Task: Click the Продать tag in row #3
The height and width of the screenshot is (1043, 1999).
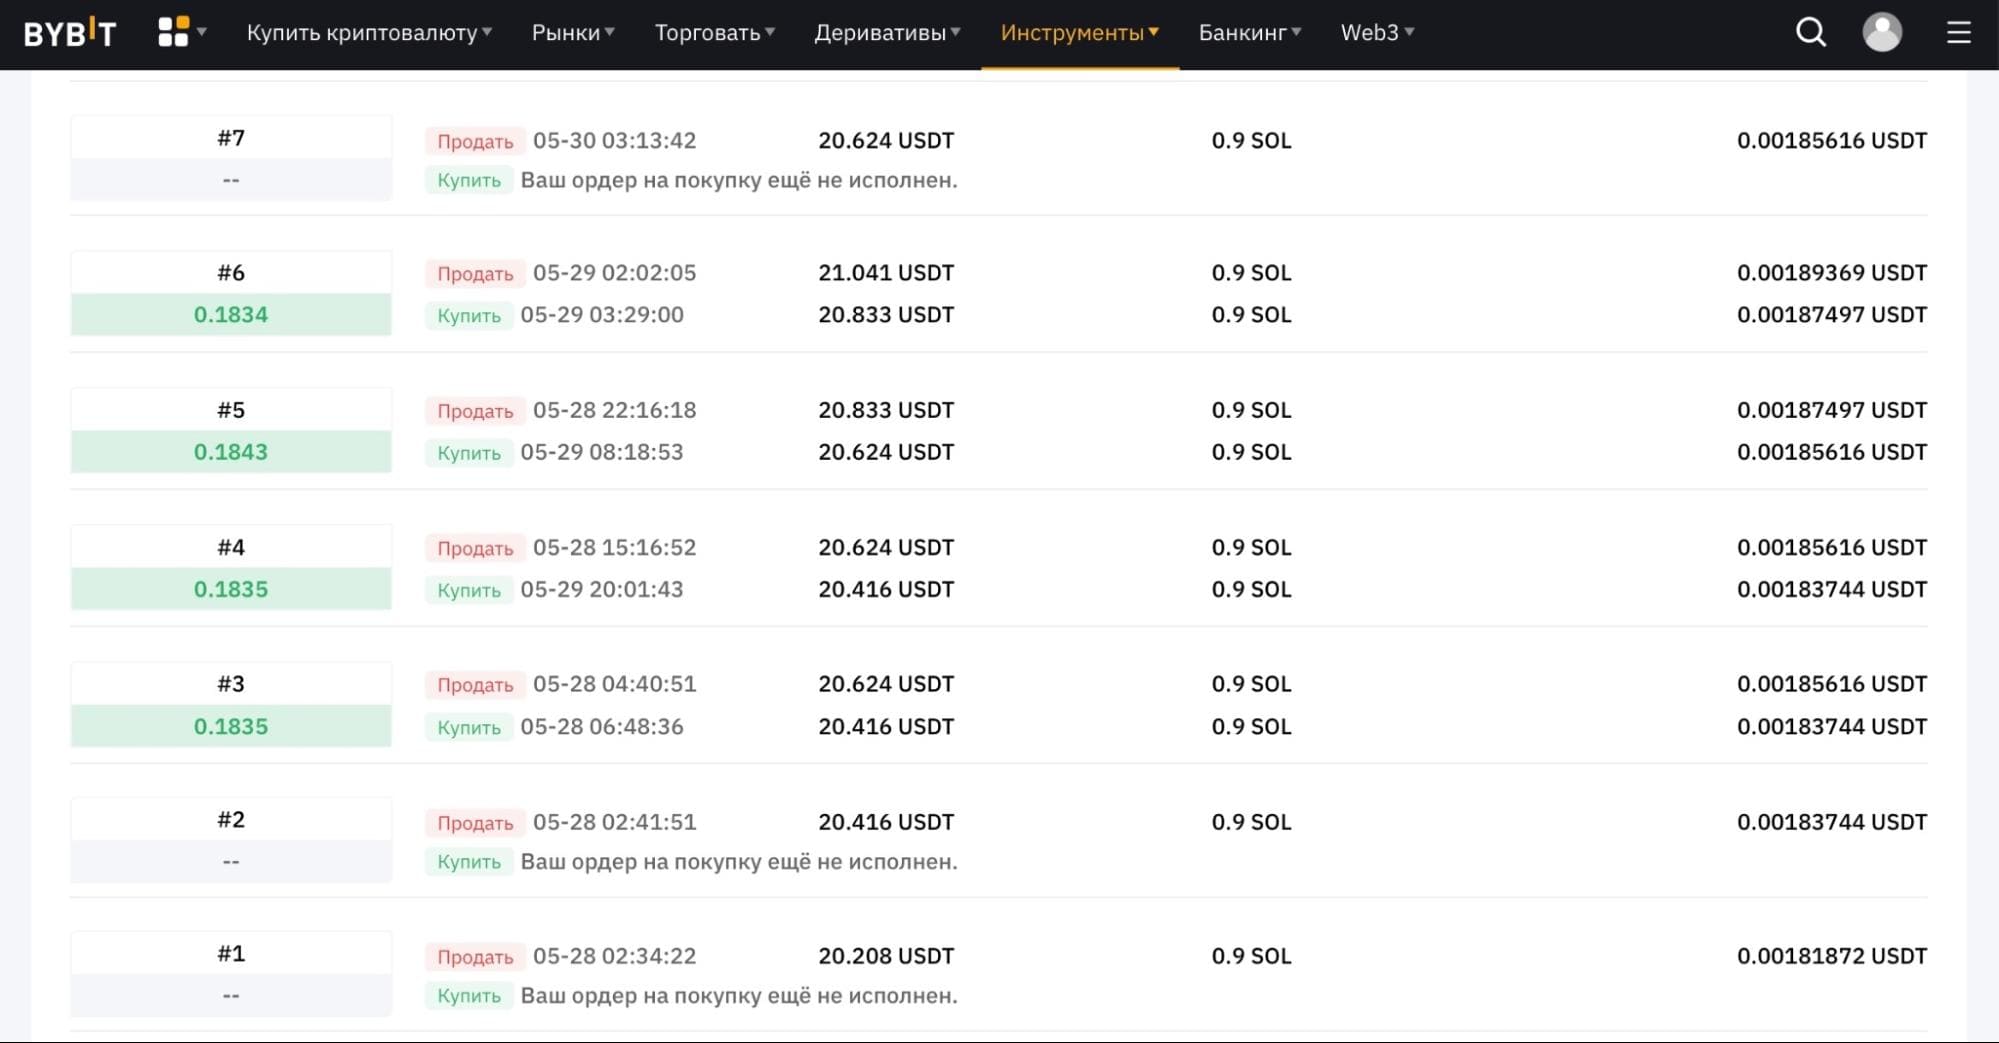Action: (x=475, y=685)
